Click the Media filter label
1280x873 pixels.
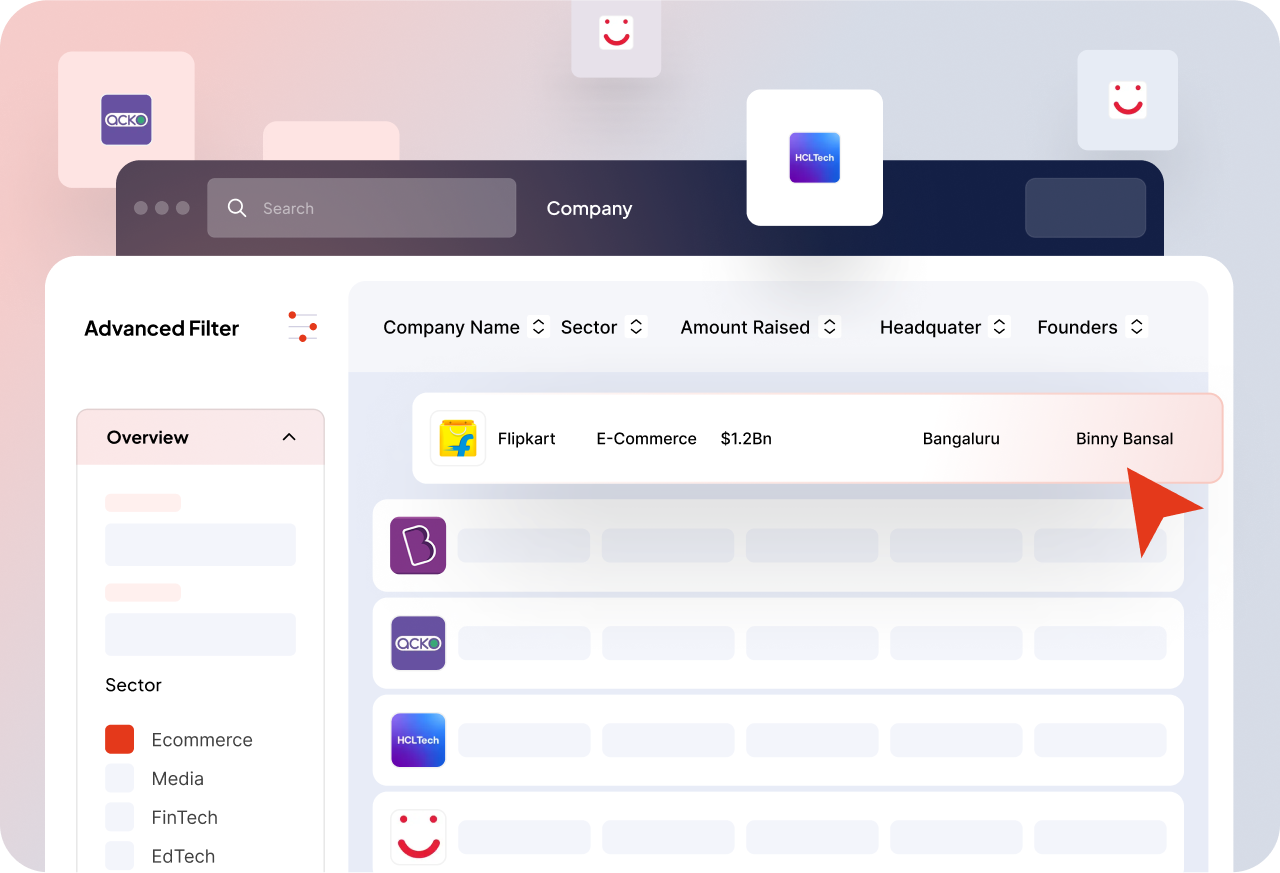click(x=178, y=779)
